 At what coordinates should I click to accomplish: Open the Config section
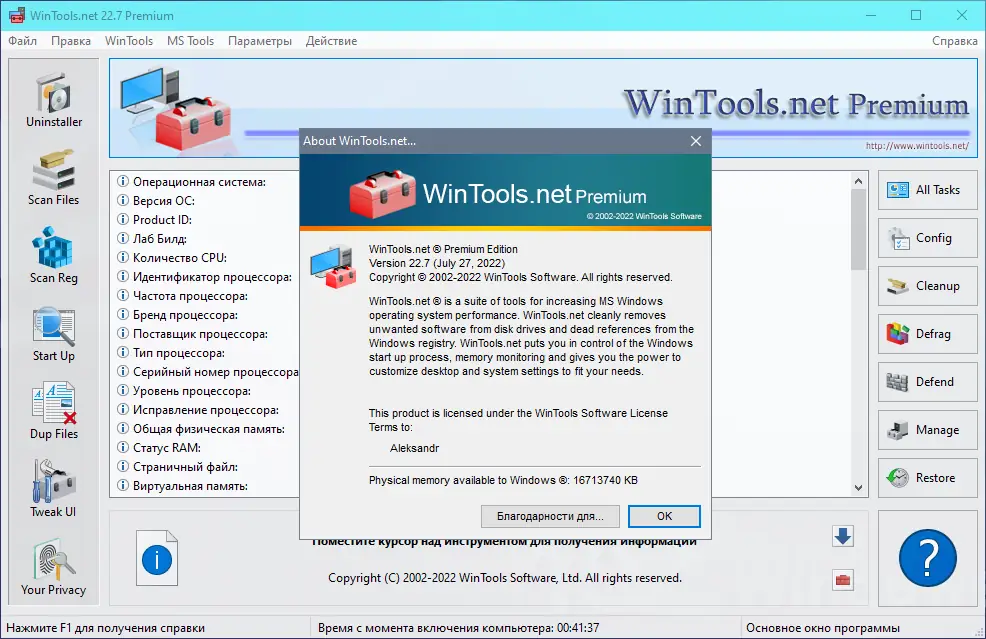pos(928,238)
